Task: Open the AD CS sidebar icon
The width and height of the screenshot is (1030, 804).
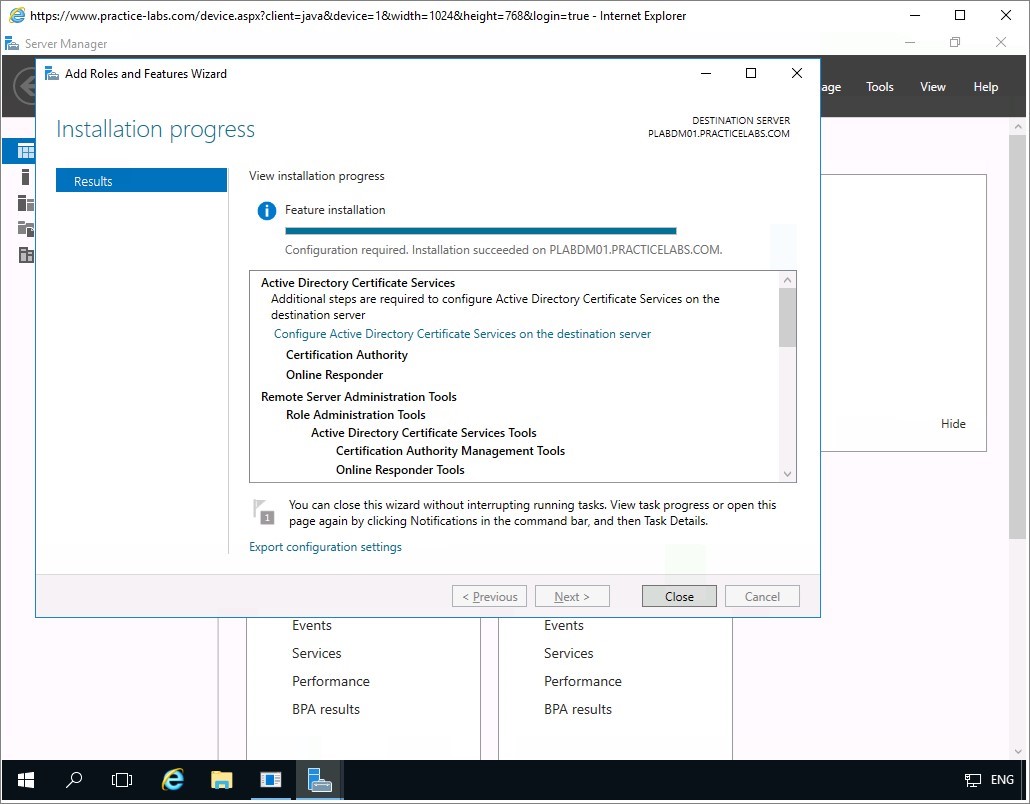Action: (26, 229)
